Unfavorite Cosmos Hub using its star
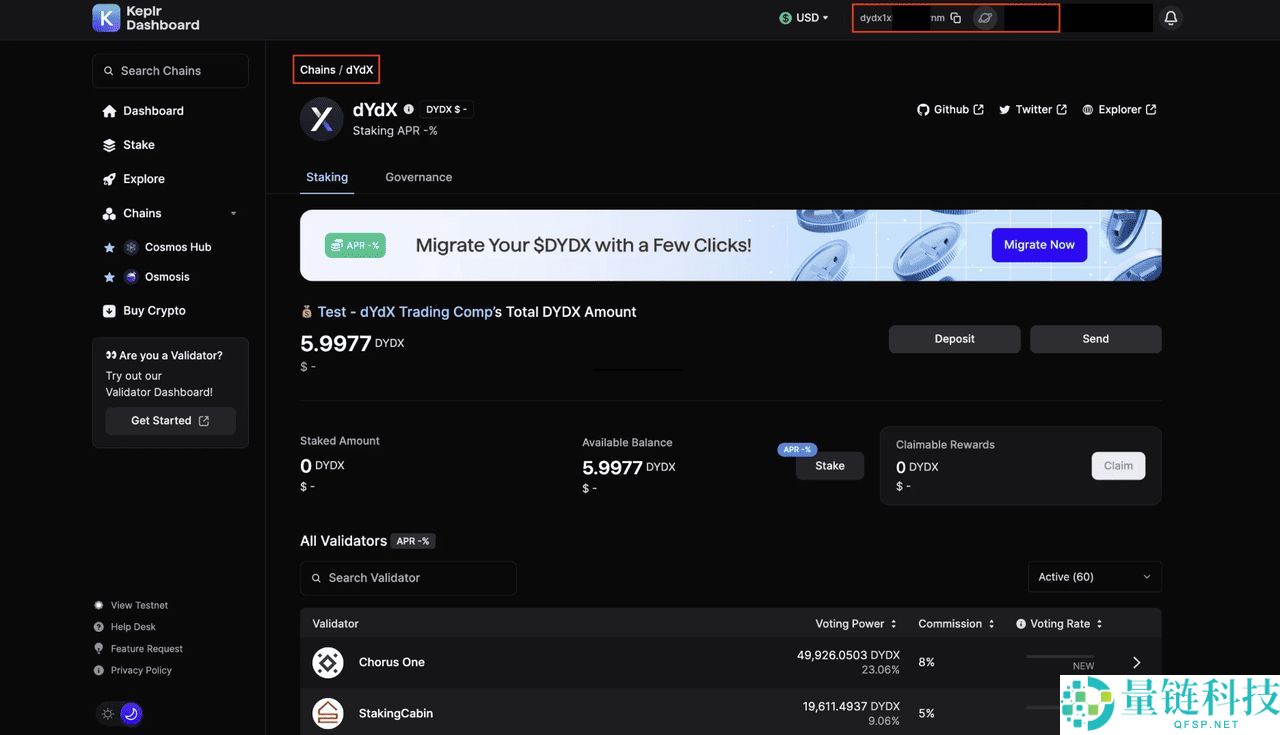 (110, 247)
